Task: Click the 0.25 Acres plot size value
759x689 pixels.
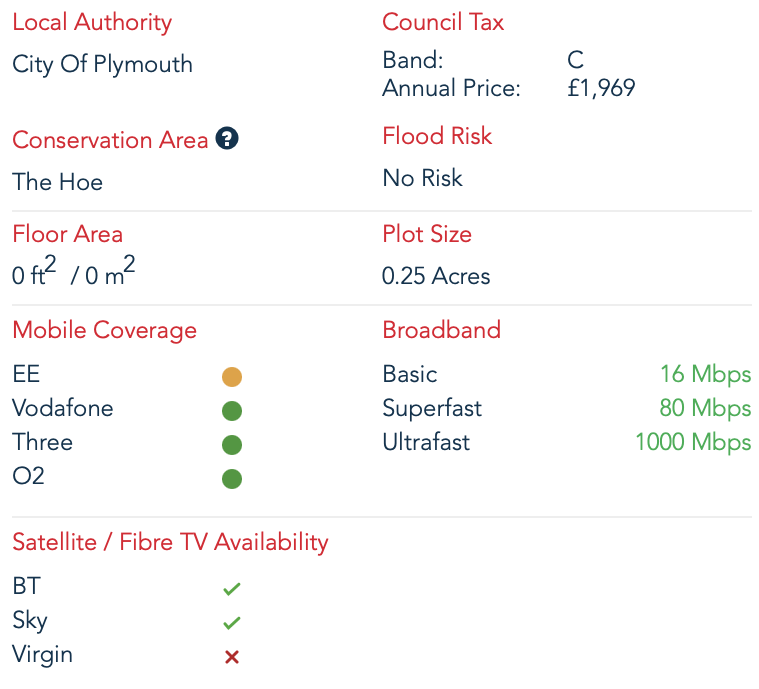Action: pyautogui.click(x=436, y=276)
